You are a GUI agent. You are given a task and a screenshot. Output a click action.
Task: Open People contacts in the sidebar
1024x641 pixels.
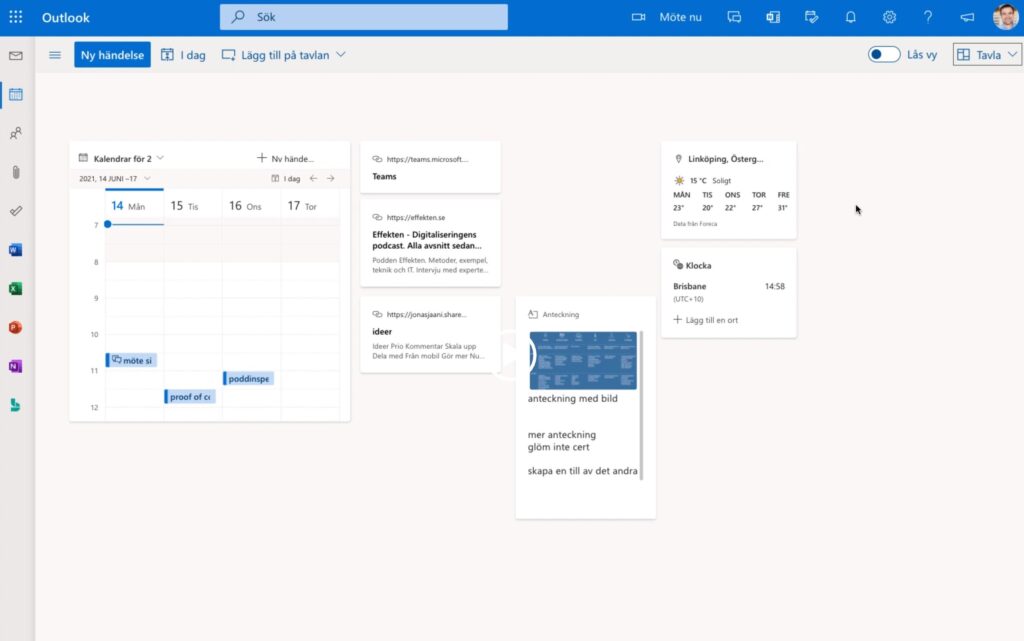(16, 133)
